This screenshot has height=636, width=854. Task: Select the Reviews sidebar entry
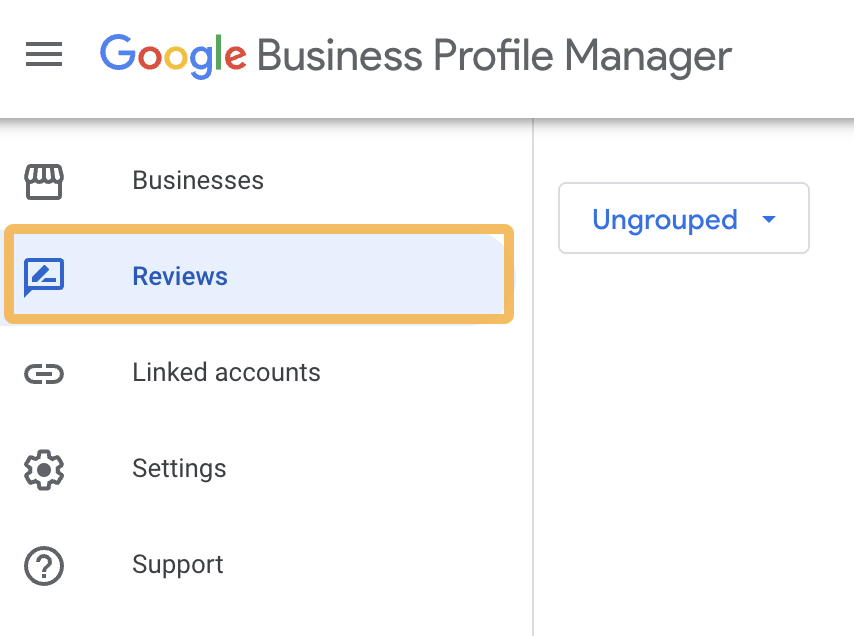pyautogui.click(x=180, y=277)
